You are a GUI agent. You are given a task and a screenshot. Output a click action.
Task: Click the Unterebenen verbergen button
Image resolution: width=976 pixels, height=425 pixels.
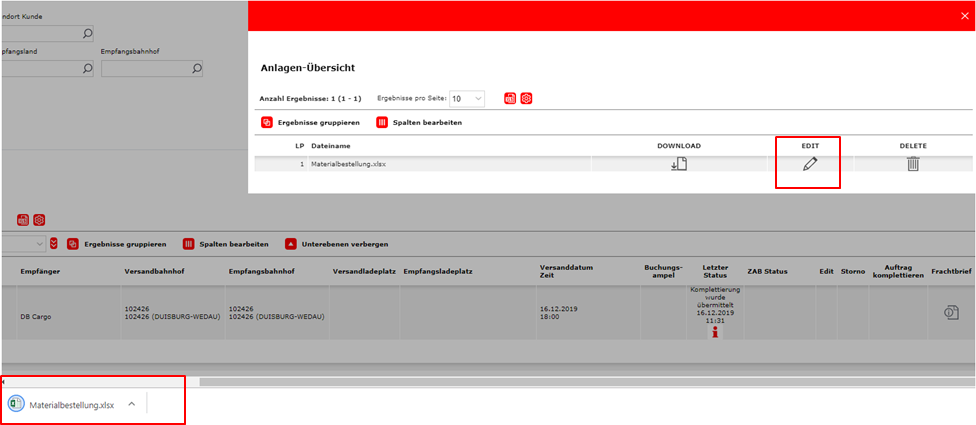pyautogui.click(x=337, y=244)
